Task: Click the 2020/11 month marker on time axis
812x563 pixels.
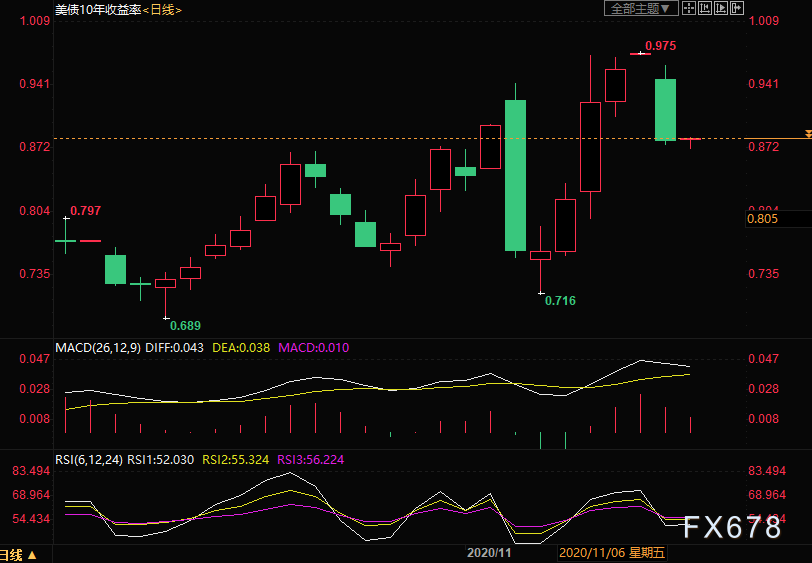Action: click(x=489, y=553)
